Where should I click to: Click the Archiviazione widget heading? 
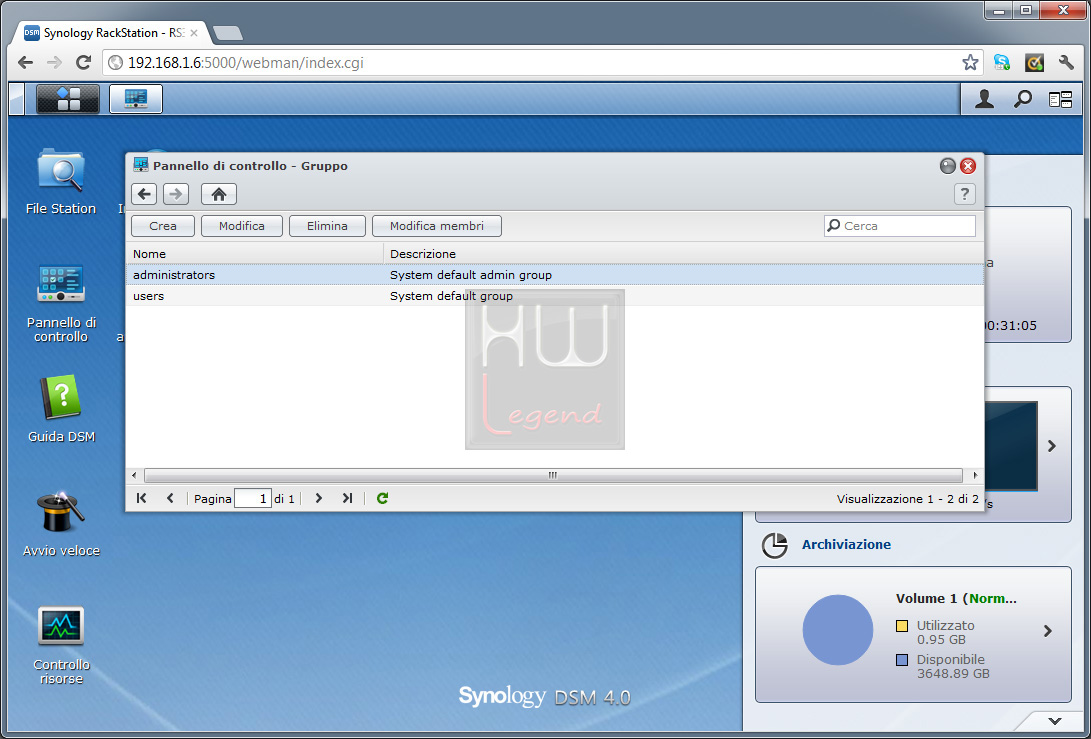[846, 544]
